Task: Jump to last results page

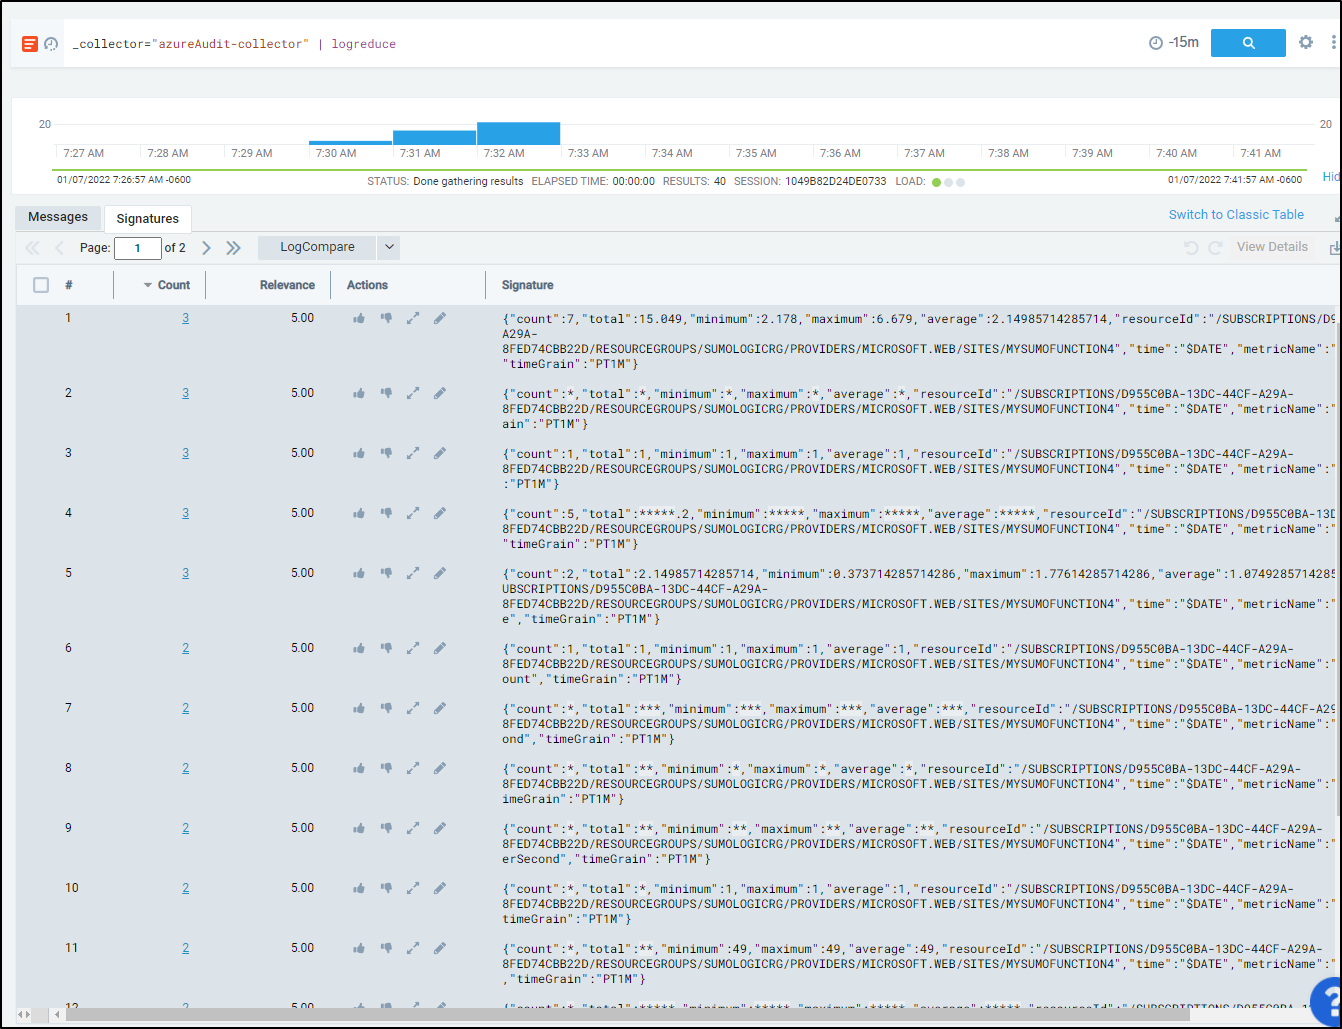Action: pyautogui.click(x=233, y=248)
